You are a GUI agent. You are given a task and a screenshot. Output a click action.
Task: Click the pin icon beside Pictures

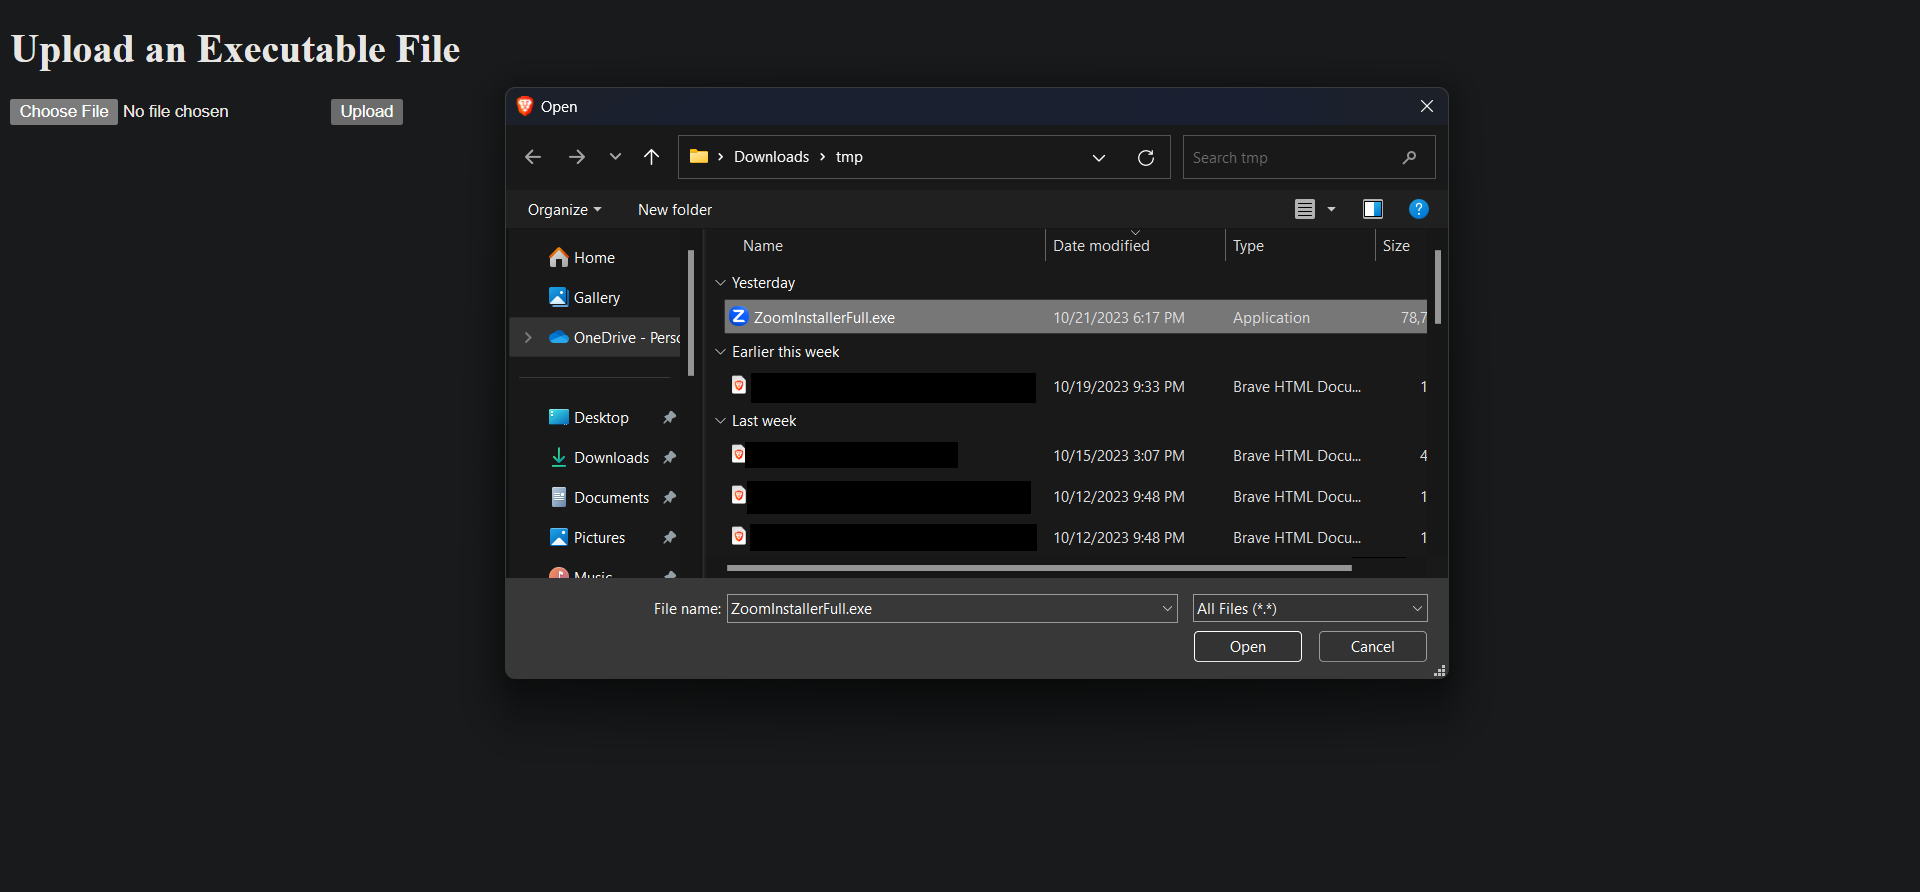coord(670,538)
